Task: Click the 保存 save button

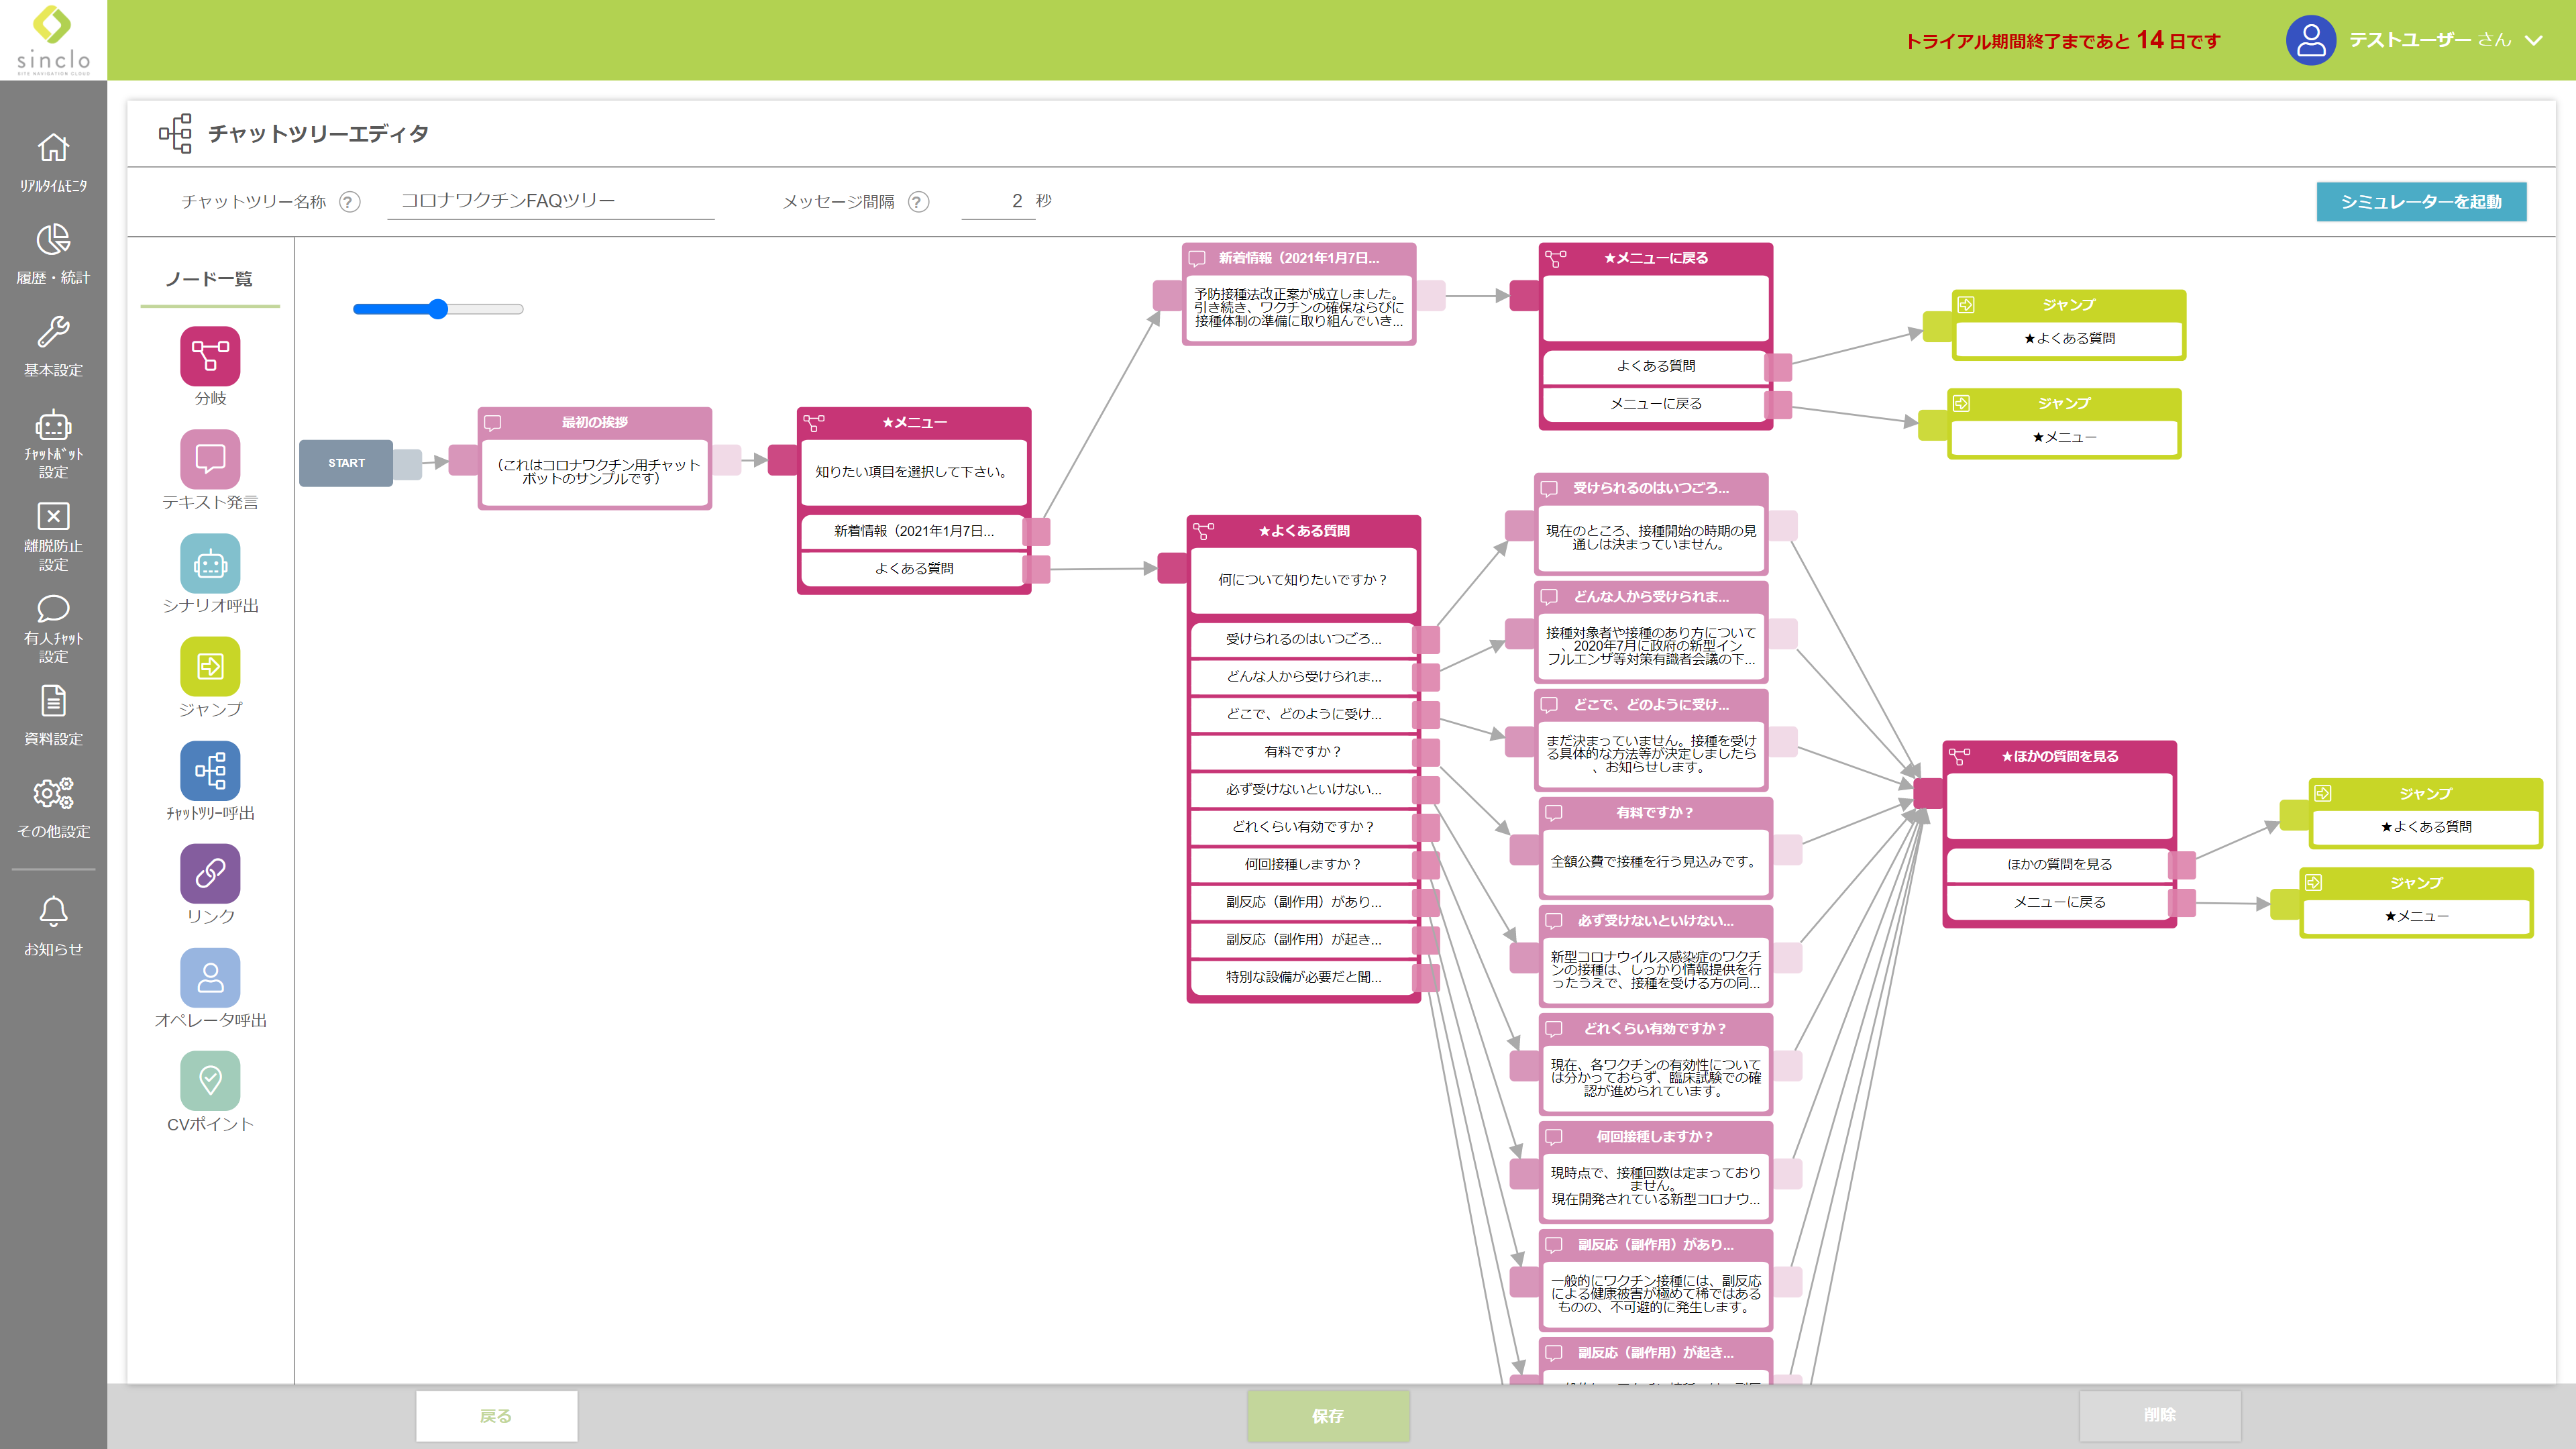Action: (x=1328, y=1416)
